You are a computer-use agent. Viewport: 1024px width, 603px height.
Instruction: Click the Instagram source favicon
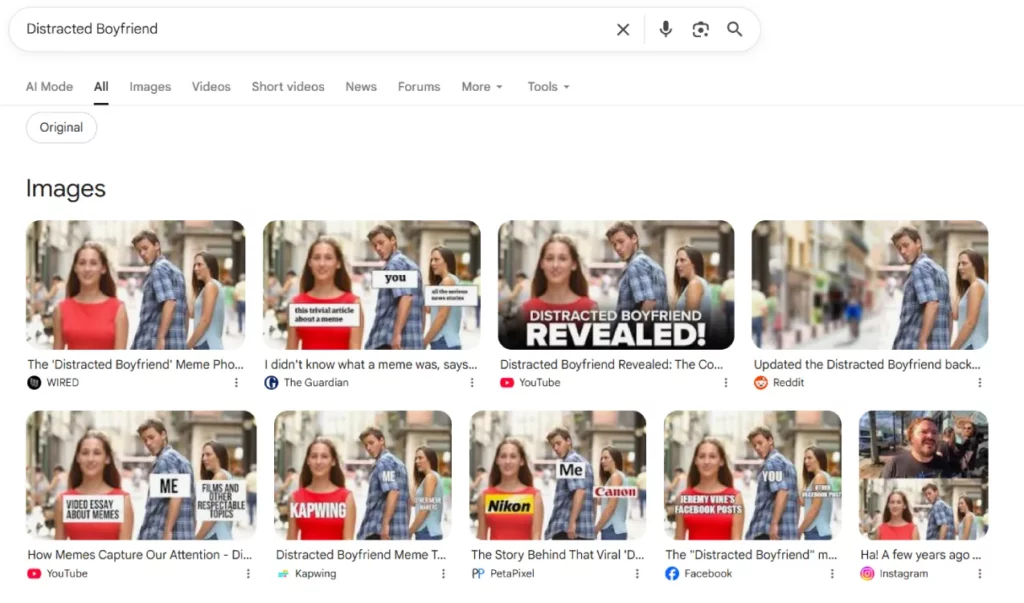867,574
